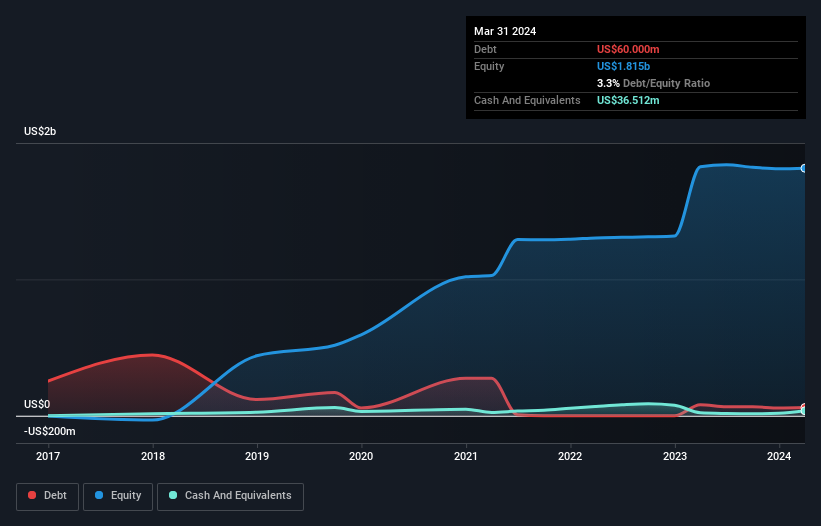Click the Equity endpoint marker on chart
This screenshot has height=526, width=821.
(804, 168)
